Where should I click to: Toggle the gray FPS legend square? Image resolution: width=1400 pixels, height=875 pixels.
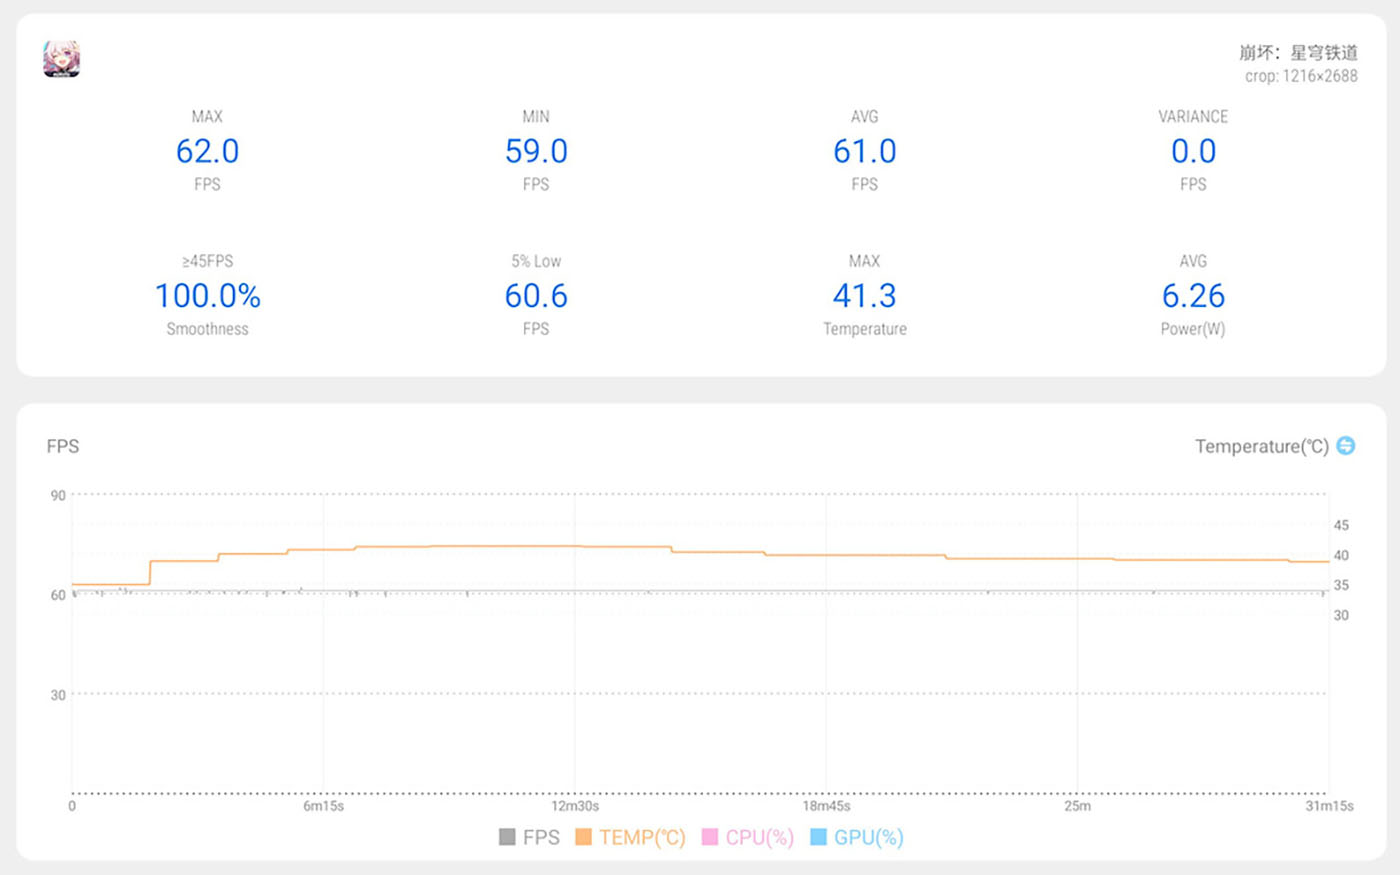(507, 837)
